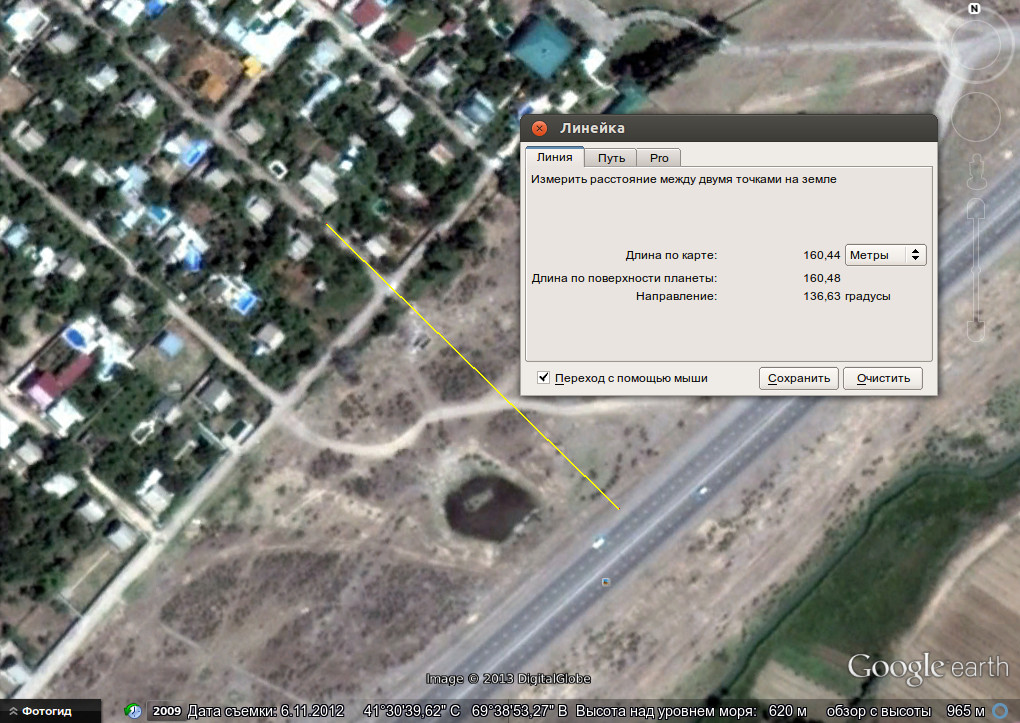
Task: Close the Линейка ruler dialog
Action: [x=540, y=128]
